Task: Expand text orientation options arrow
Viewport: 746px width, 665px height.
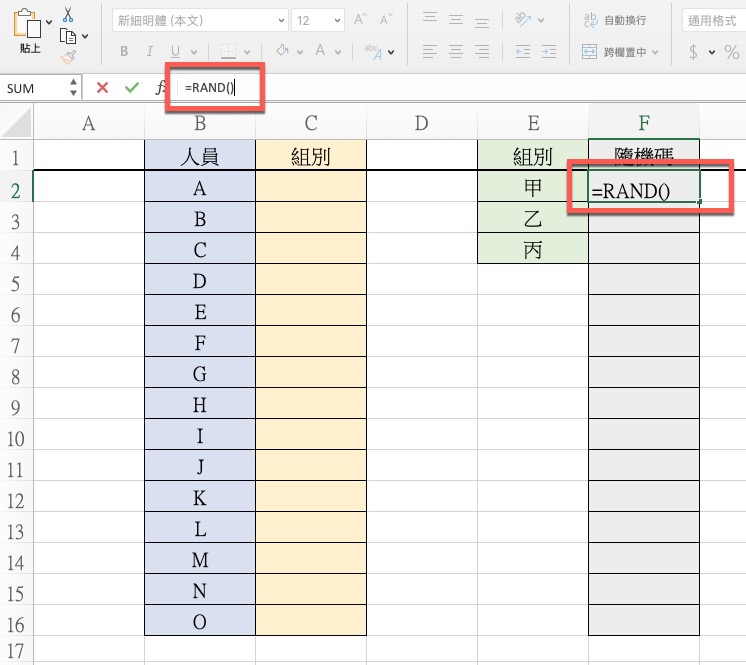Action: point(541,20)
